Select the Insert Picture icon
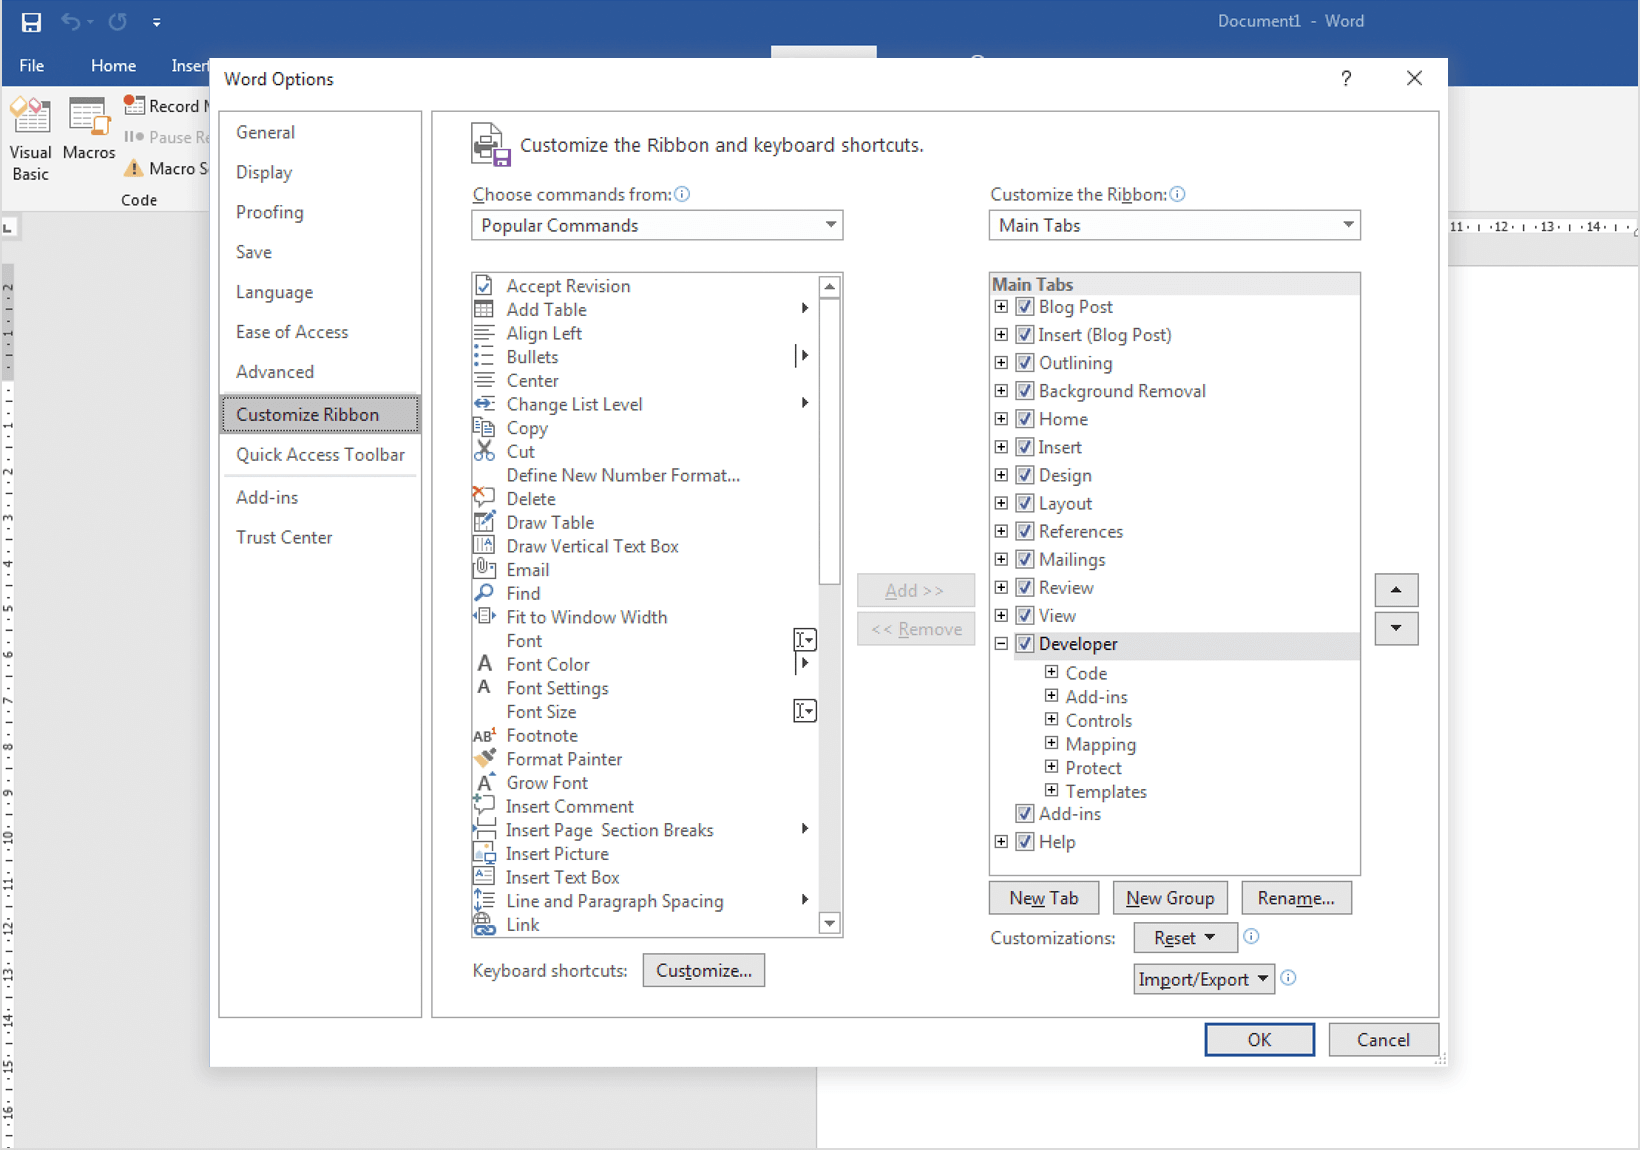 click(x=484, y=853)
